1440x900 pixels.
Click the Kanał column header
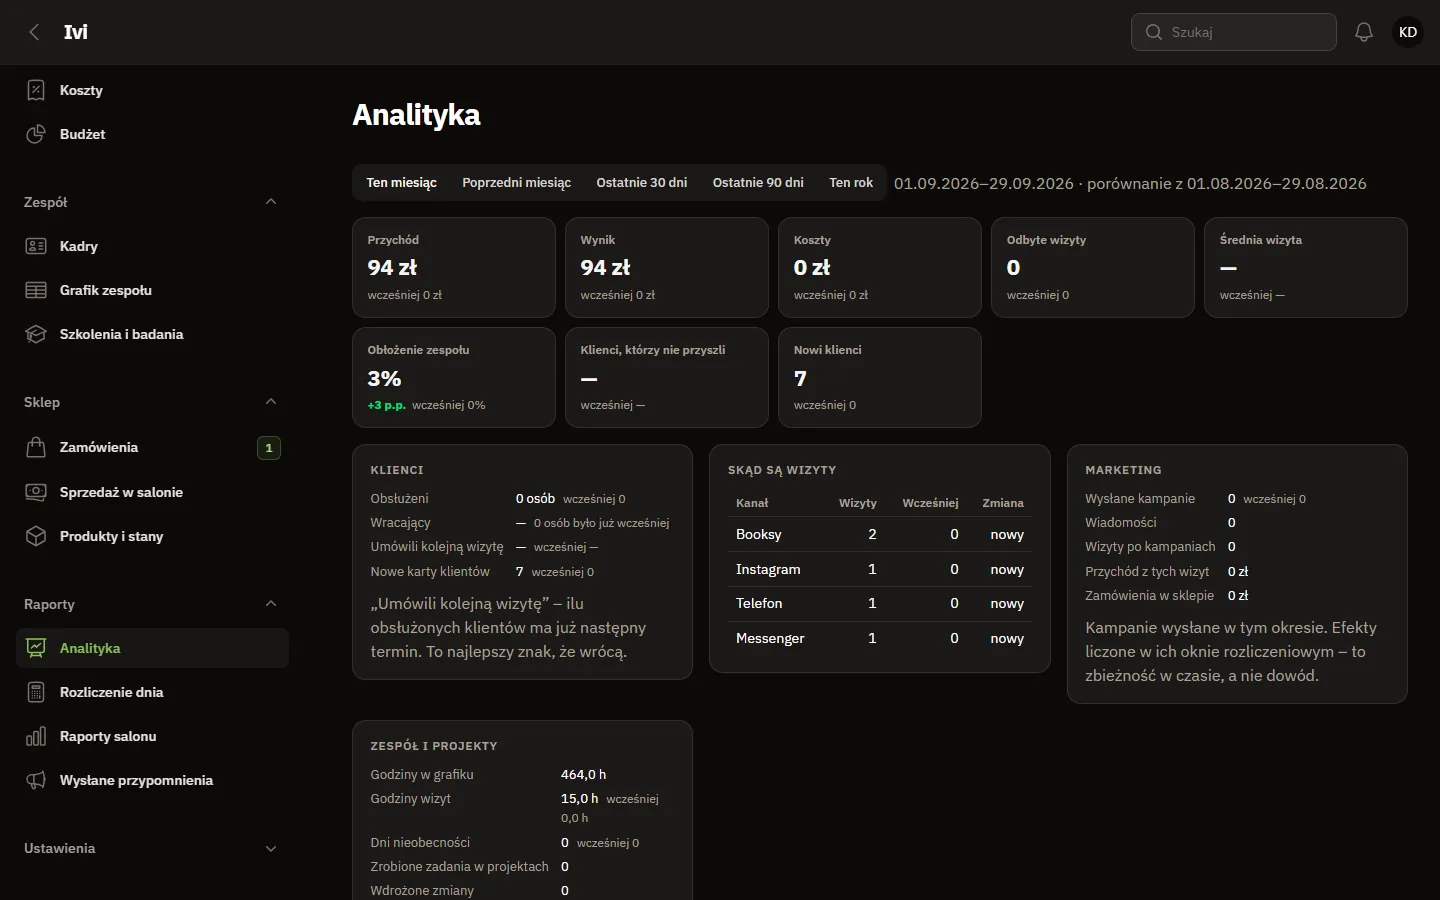click(x=752, y=503)
